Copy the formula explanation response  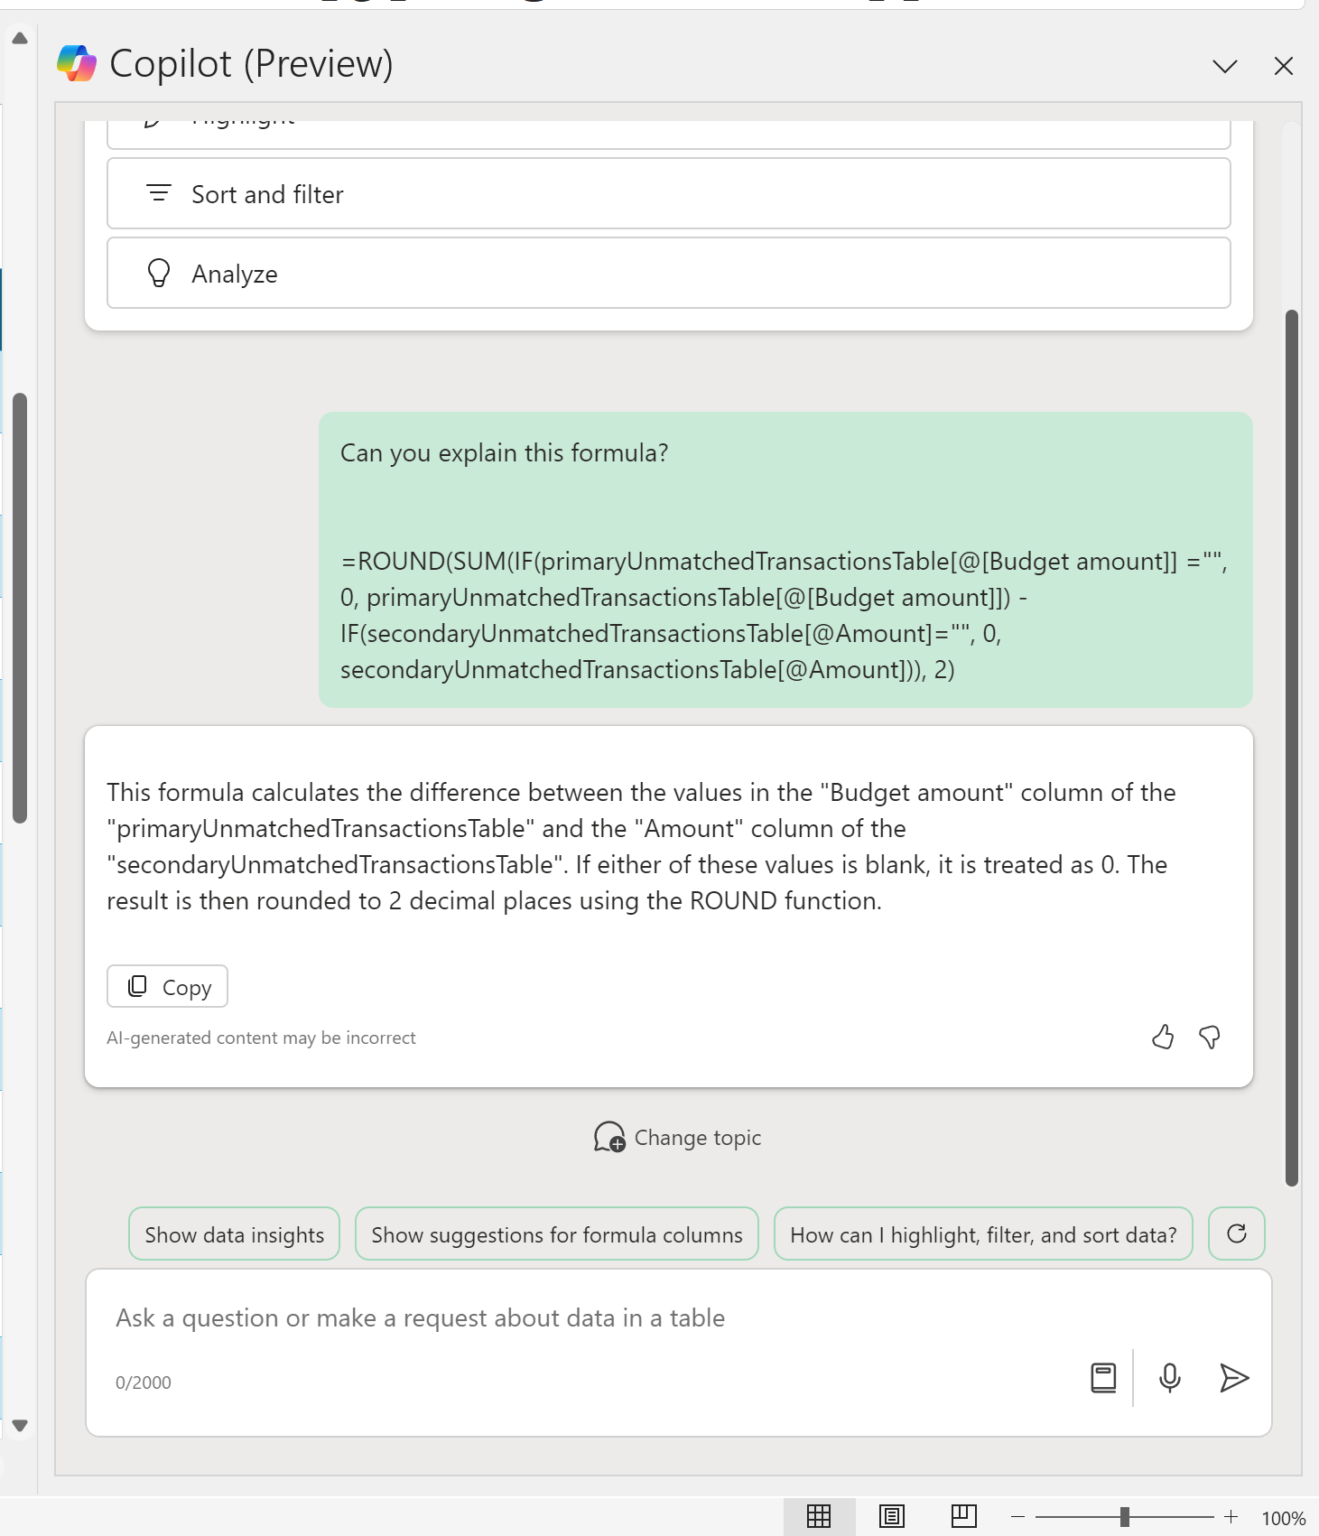(x=168, y=987)
